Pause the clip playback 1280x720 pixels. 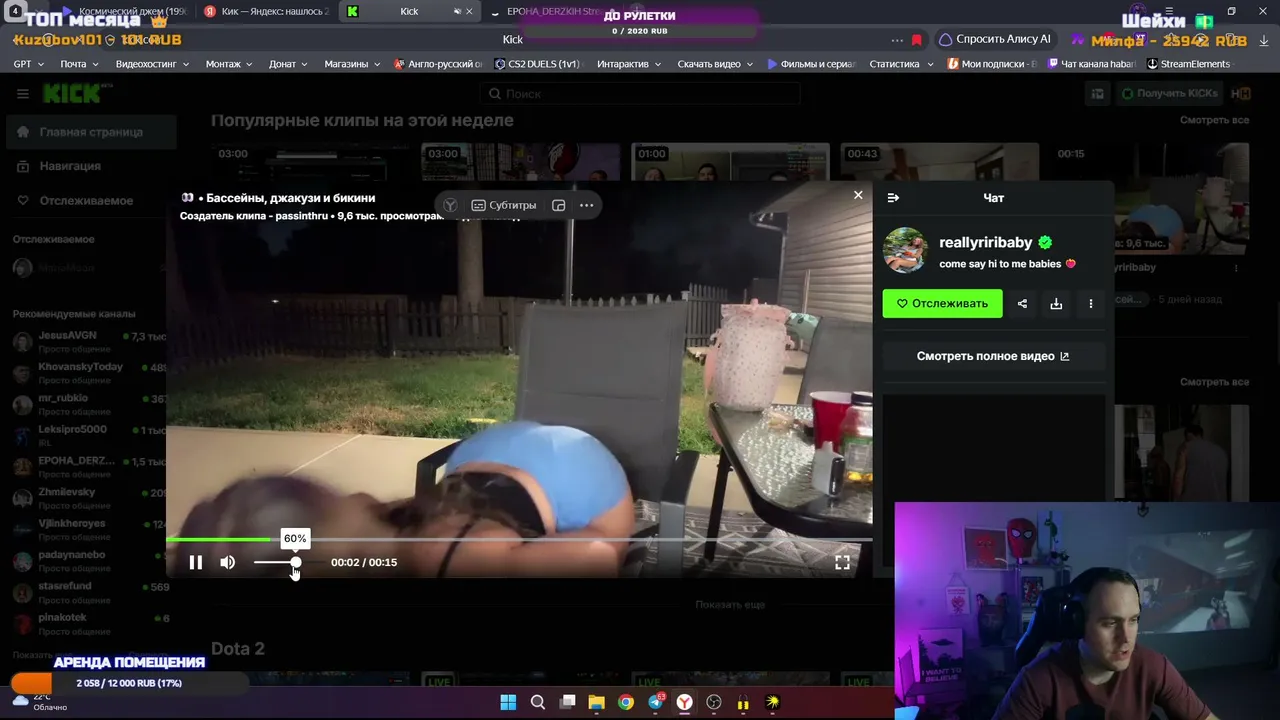[196, 562]
